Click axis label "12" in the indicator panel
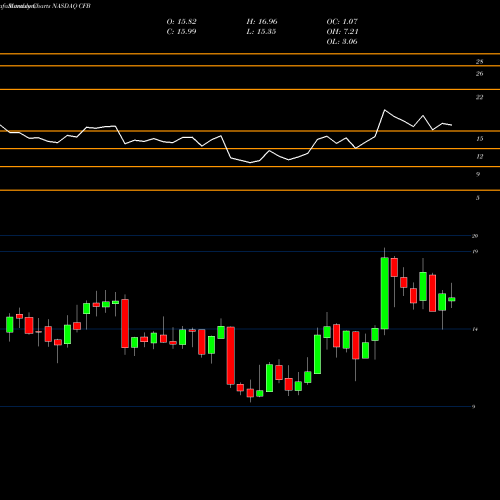 pos(479,157)
